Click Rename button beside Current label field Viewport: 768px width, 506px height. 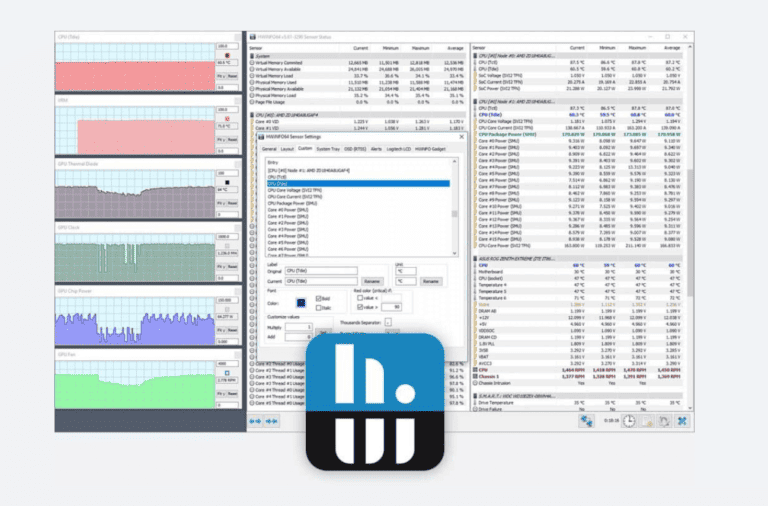point(372,281)
